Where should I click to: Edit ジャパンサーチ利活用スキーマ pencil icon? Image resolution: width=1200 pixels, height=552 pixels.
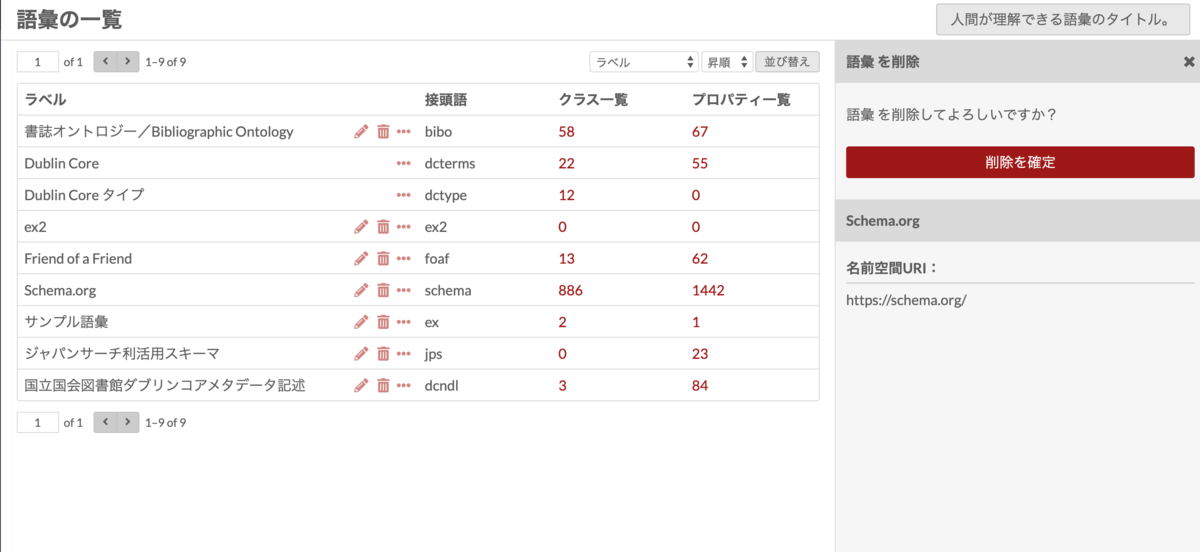point(361,353)
